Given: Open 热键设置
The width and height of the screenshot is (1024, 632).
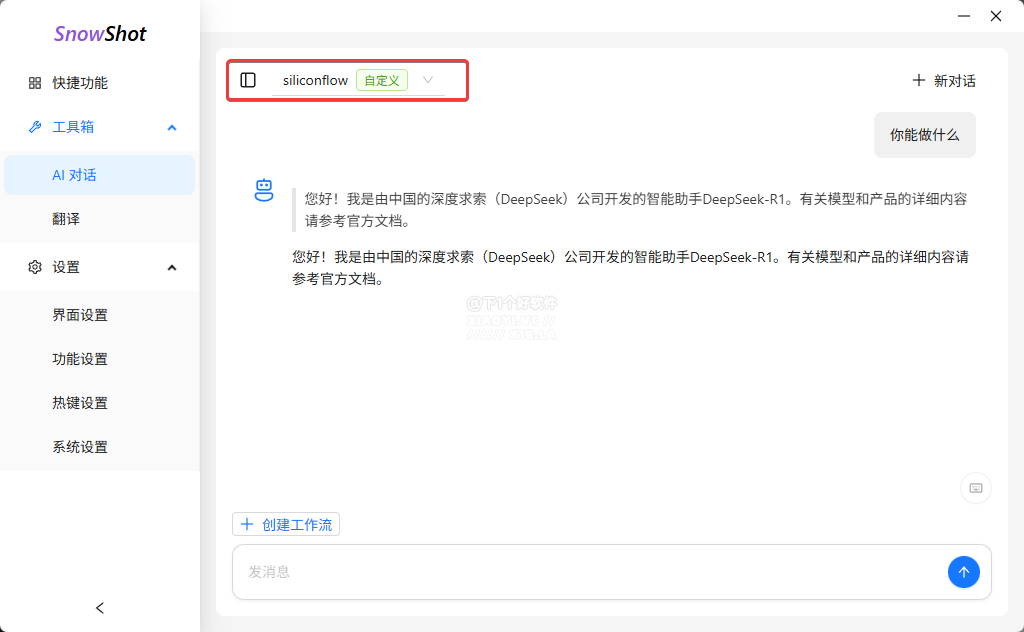Looking at the screenshot, I should tap(100, 403).
